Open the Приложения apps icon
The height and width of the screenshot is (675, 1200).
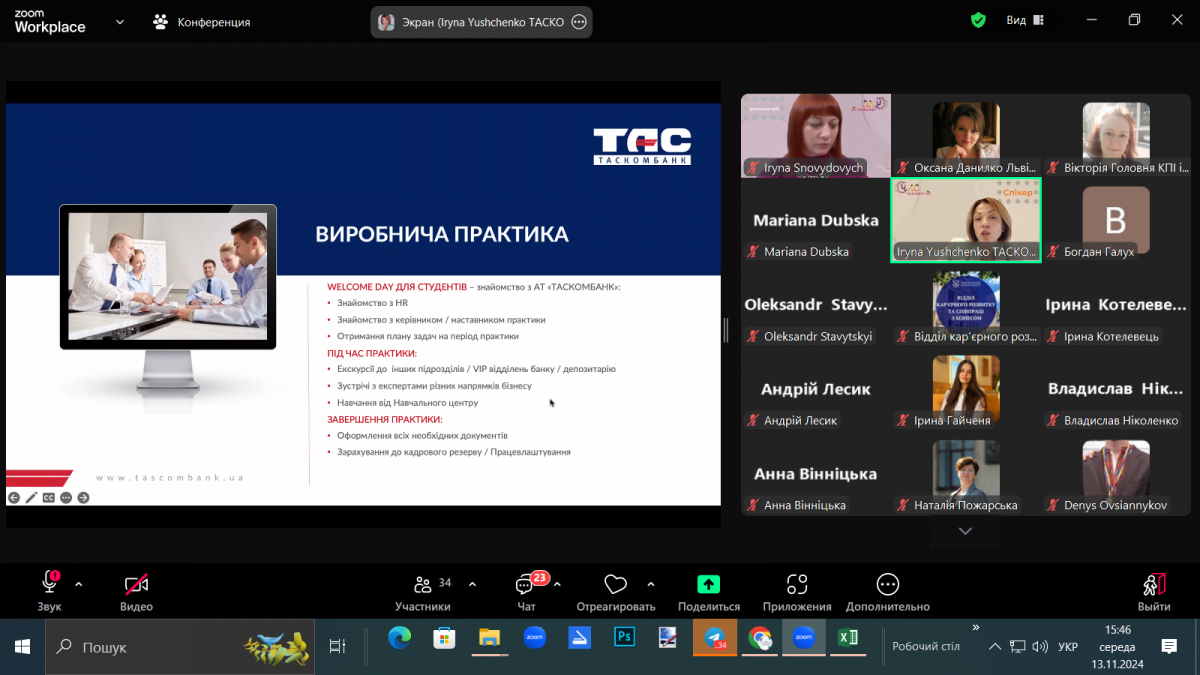click(x=796, y=586)
